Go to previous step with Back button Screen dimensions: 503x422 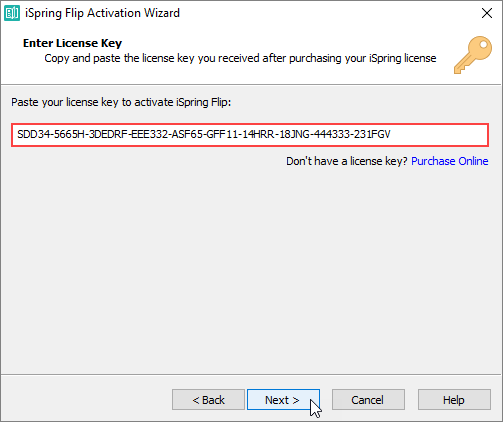coord(208,400)
